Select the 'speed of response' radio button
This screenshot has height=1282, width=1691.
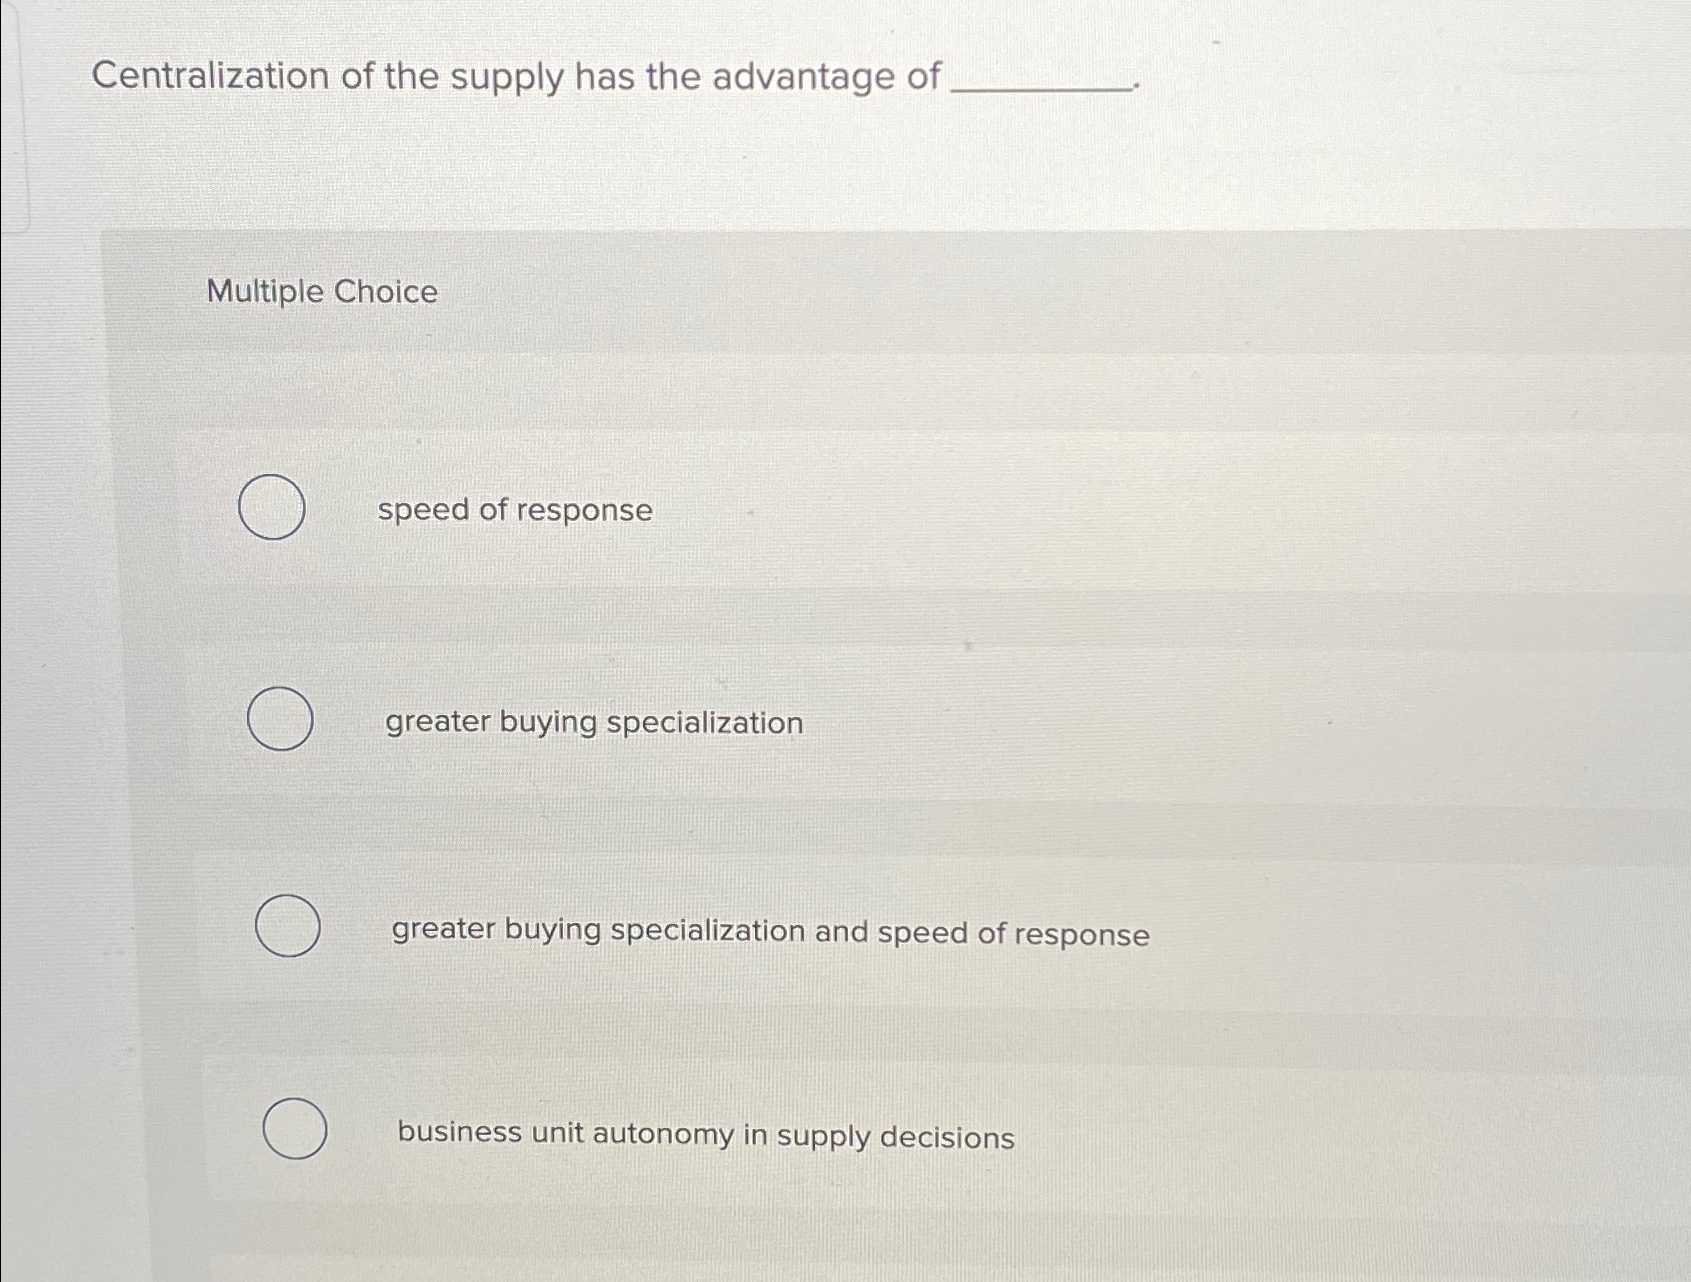click(x=274, y=509)
